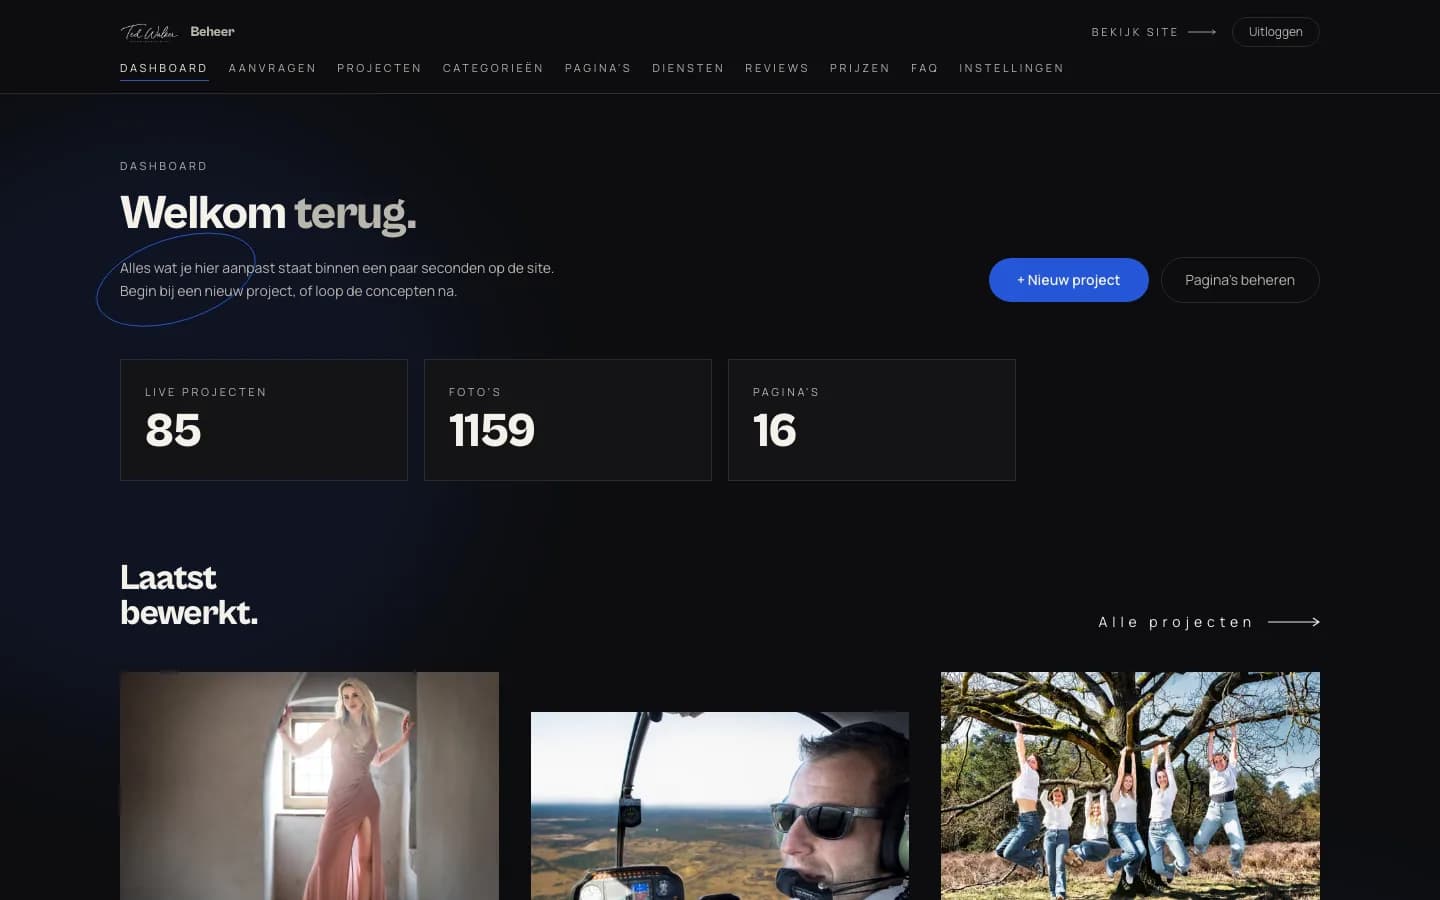
Task: Click the Welkom terug heading
Action: (x=268, y=213)
